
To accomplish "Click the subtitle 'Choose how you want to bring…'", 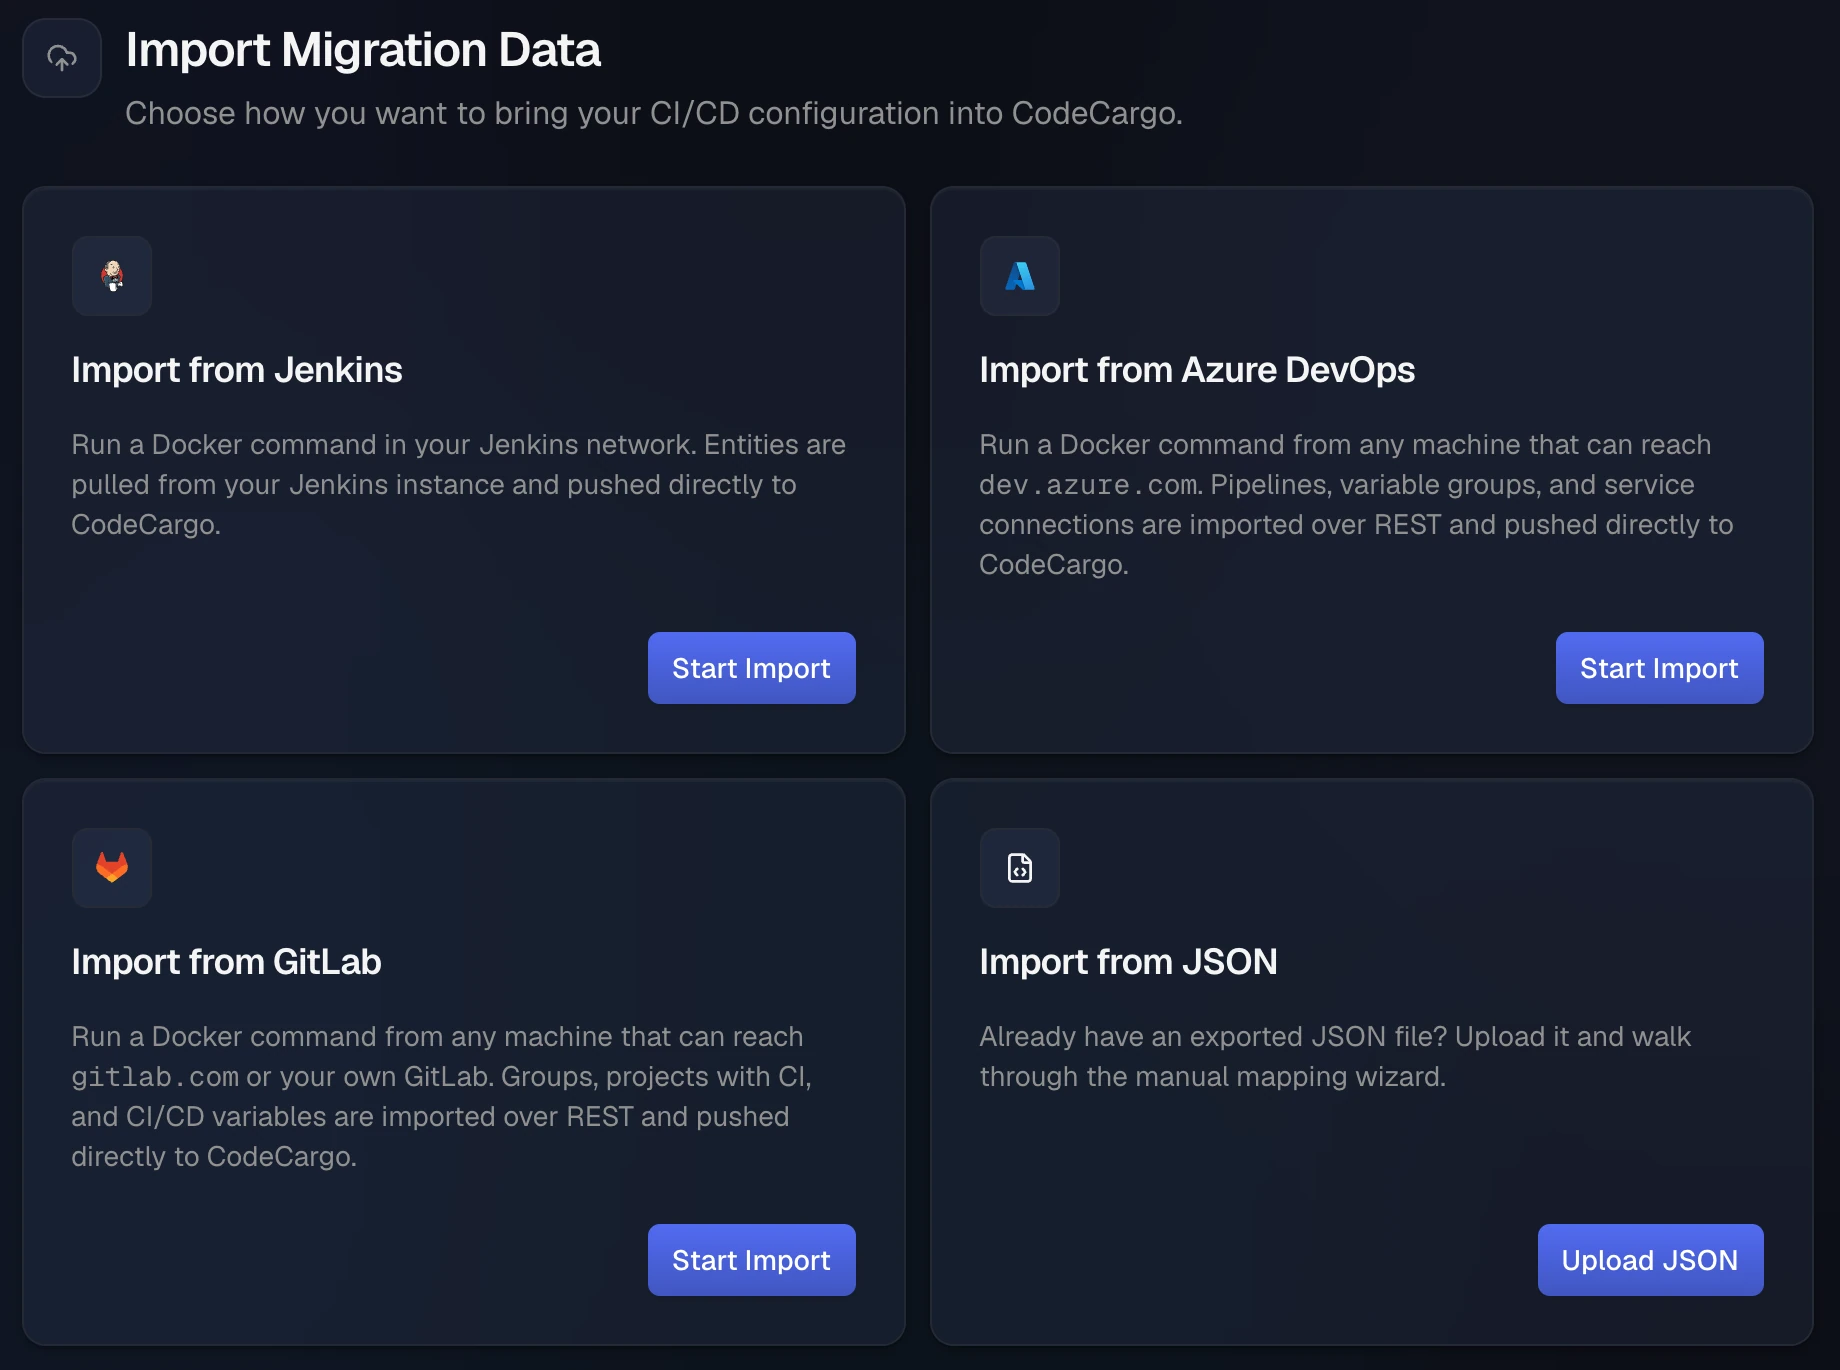I will tap(654, 113).
